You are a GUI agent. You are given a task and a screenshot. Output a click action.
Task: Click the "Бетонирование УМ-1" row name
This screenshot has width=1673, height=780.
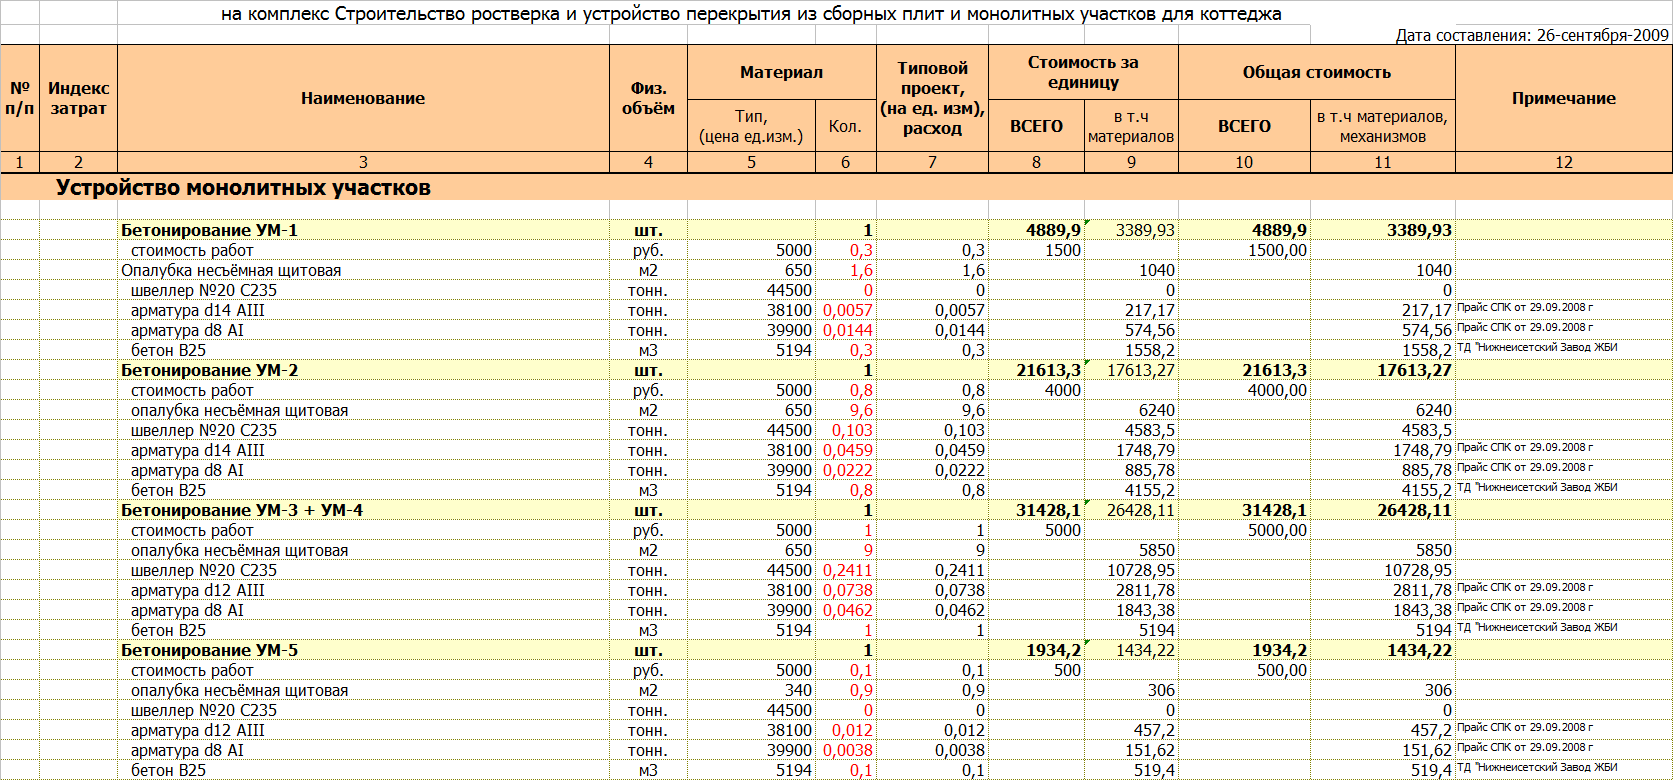(209, 230)
